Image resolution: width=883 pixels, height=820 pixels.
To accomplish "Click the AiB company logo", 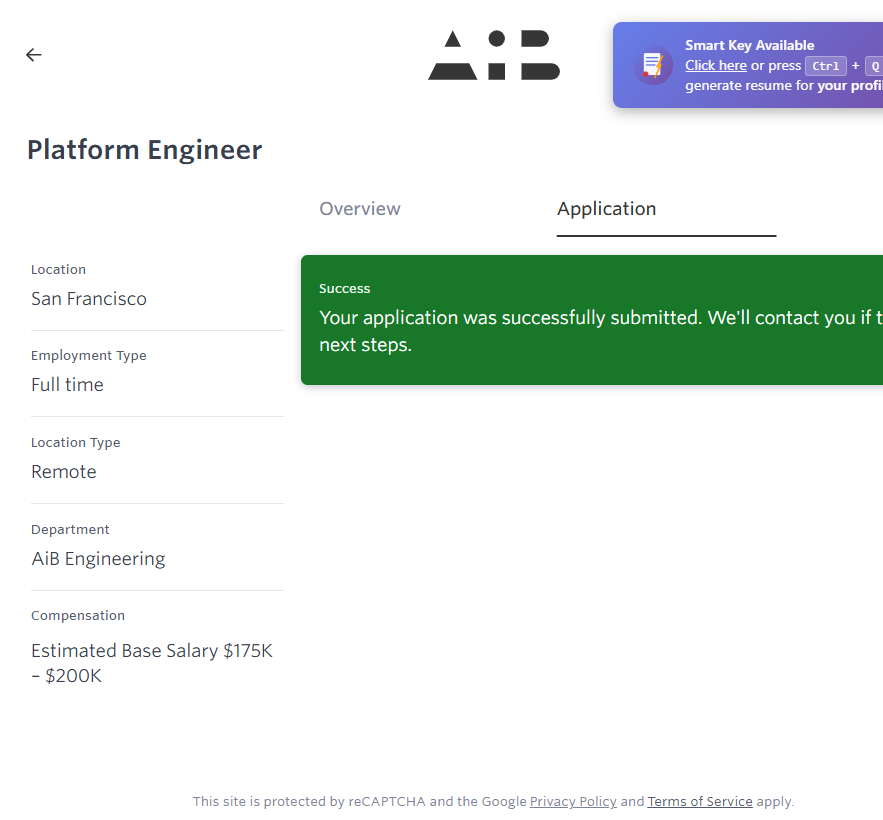I will point(494,56).
